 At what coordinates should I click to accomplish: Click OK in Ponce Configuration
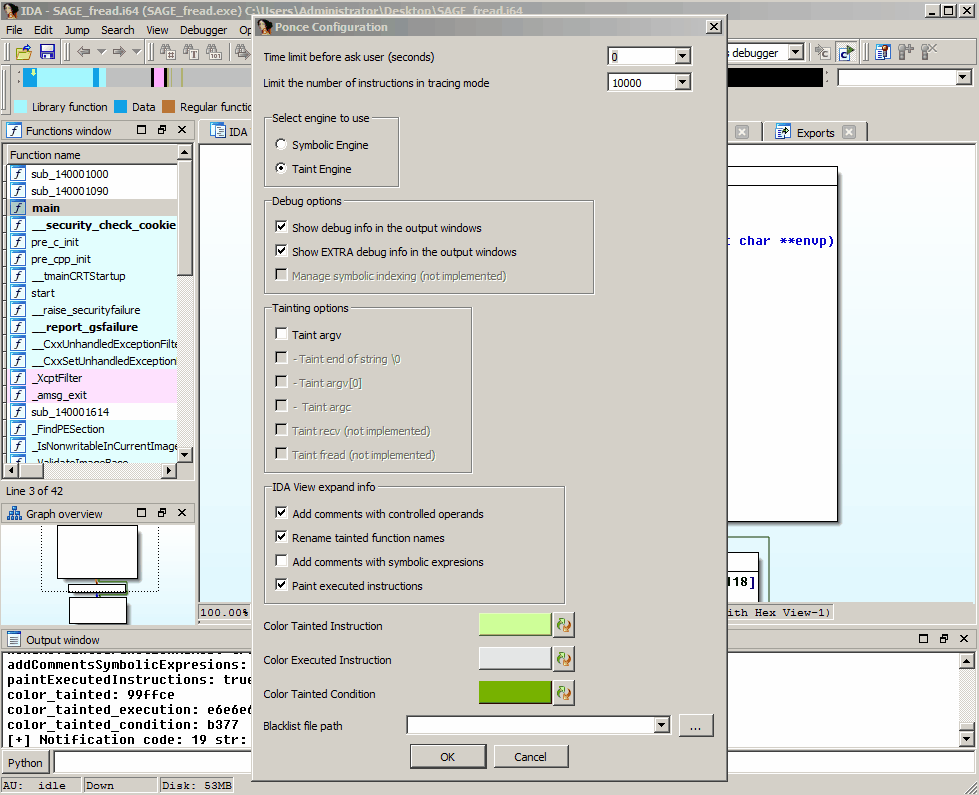coord(448,756)
